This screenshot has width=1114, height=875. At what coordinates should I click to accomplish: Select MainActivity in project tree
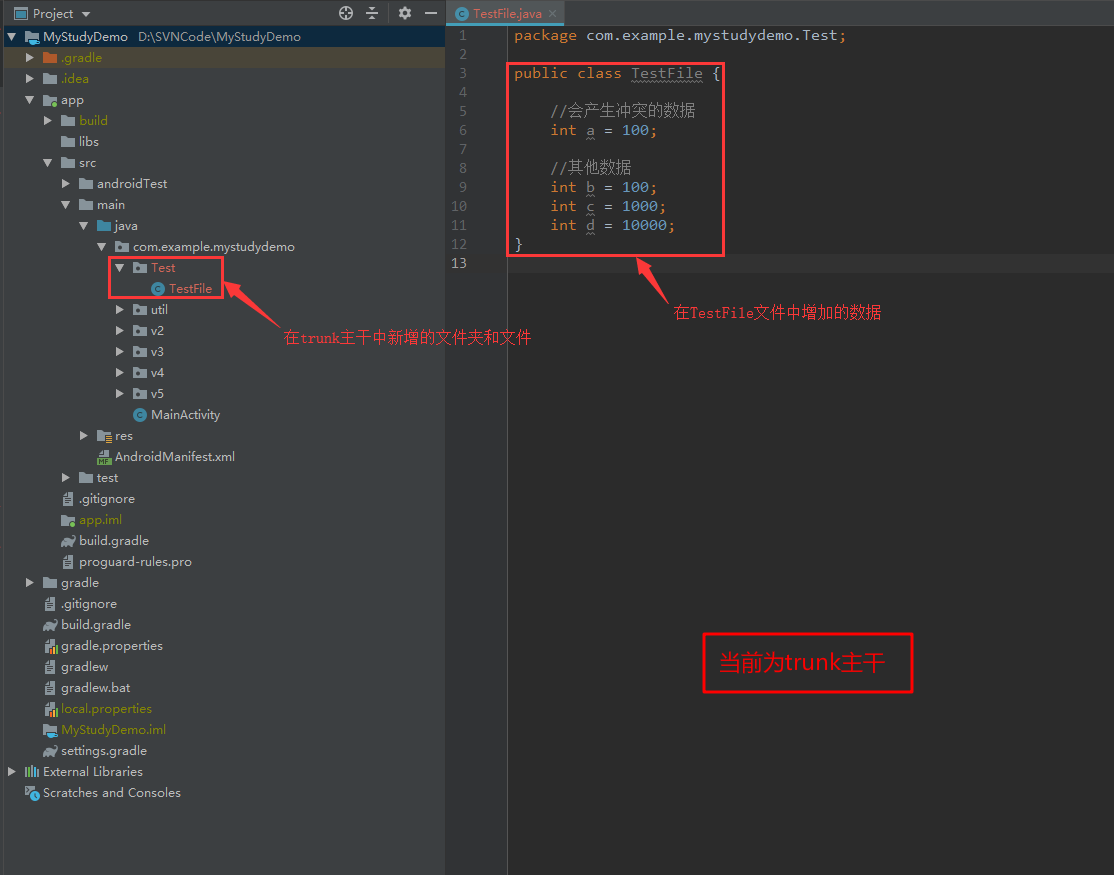[x=185, y=415]
